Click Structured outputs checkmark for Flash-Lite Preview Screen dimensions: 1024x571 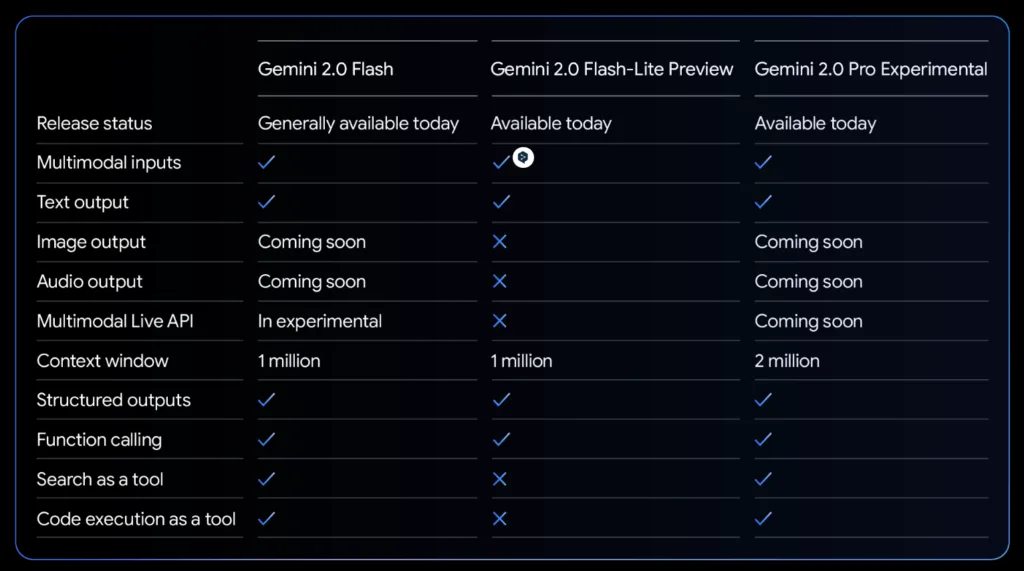click(502, 400)
